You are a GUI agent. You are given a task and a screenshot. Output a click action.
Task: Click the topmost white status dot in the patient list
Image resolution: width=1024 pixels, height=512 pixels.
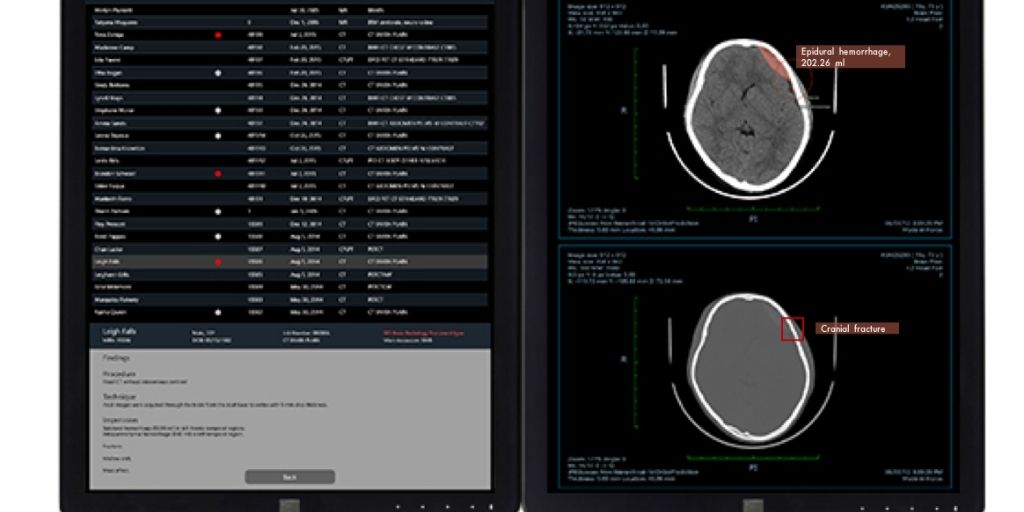click(x=218, y=73)
